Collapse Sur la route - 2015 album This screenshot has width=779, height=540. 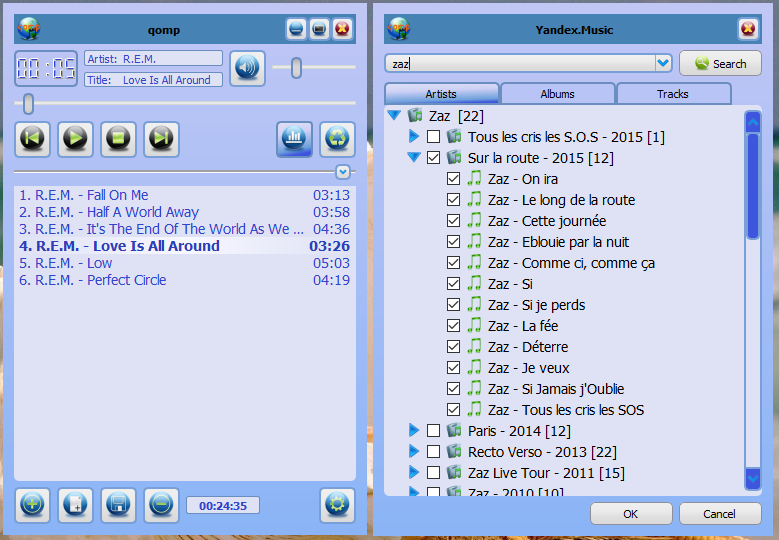click(x=414, y=157)
